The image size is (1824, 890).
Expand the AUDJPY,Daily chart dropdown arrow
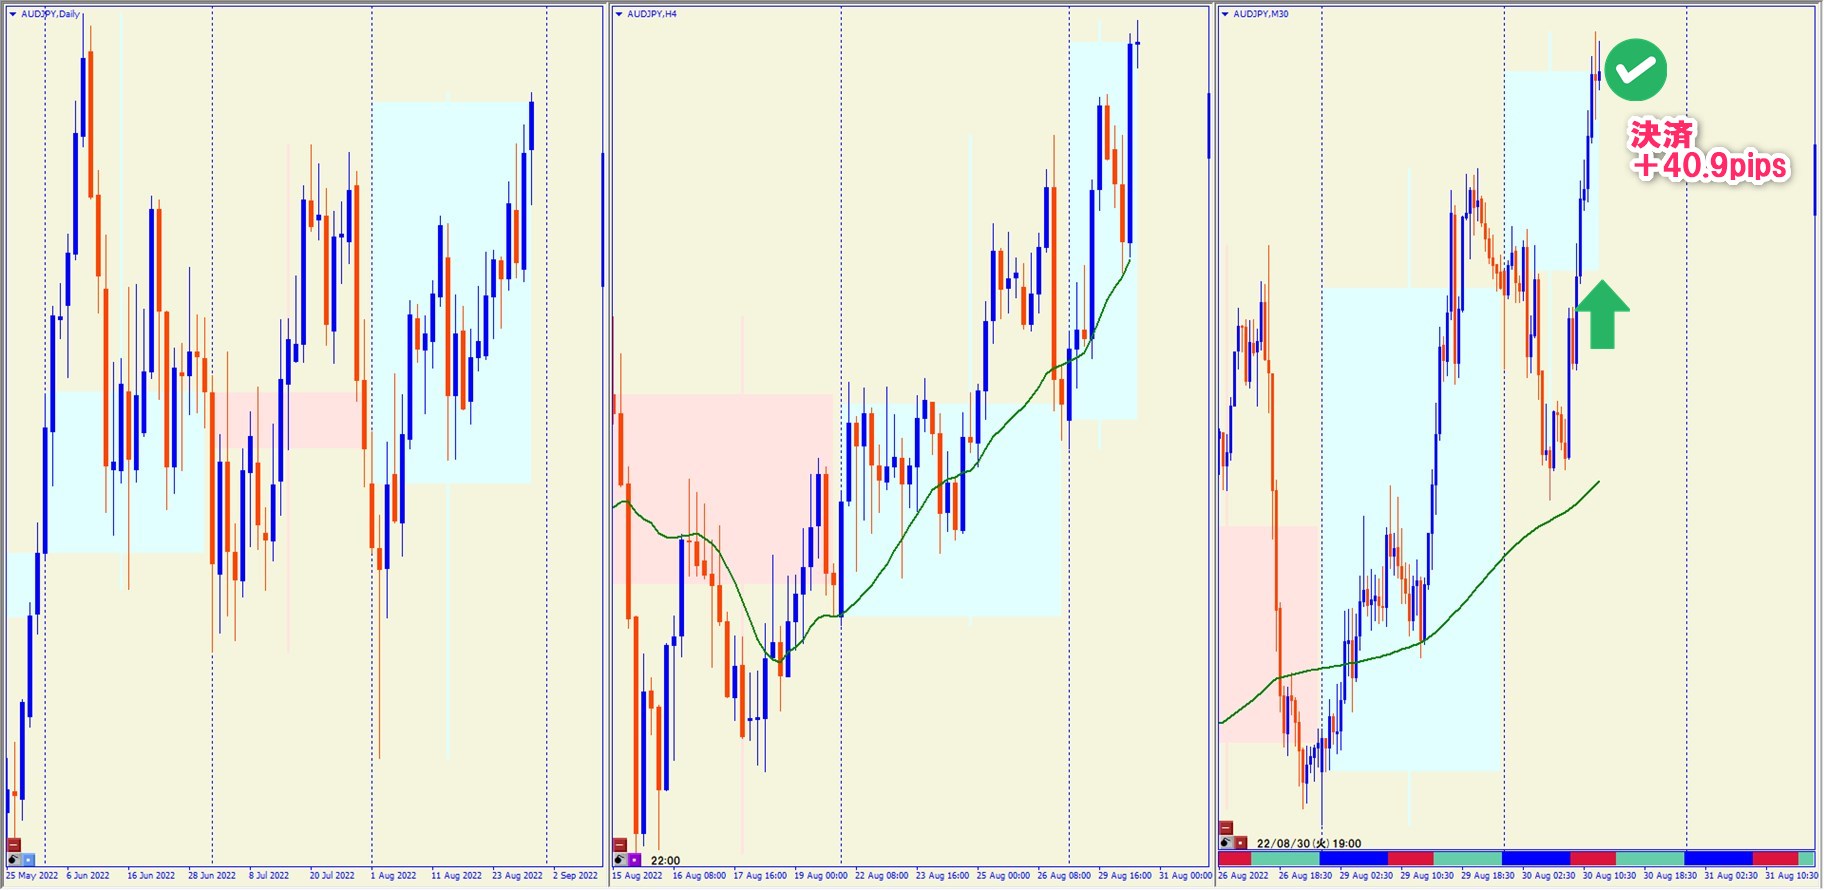pos(13,14)
